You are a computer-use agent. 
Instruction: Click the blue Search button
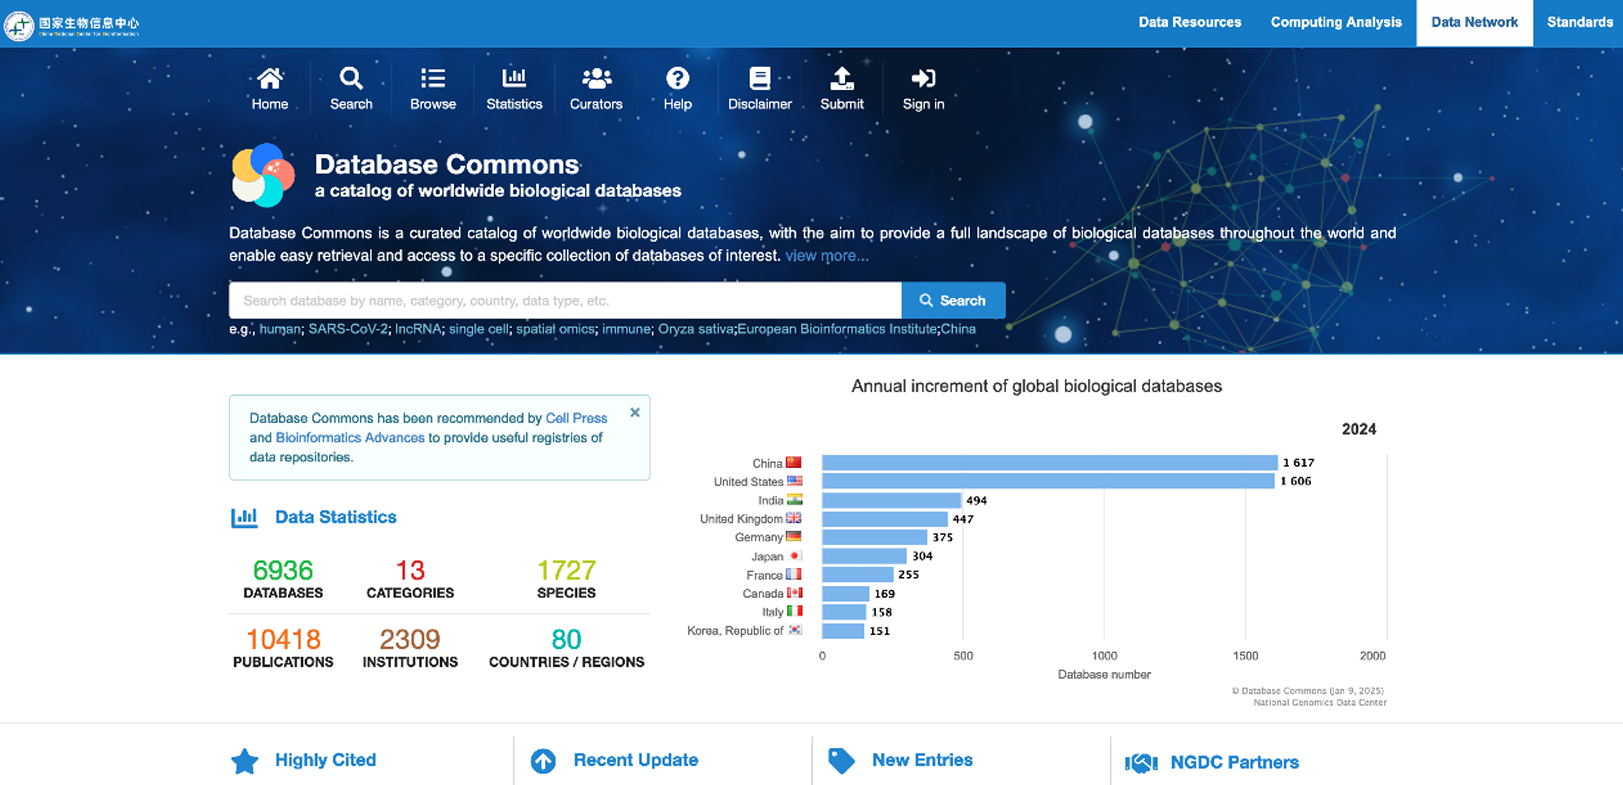[953, 300]
